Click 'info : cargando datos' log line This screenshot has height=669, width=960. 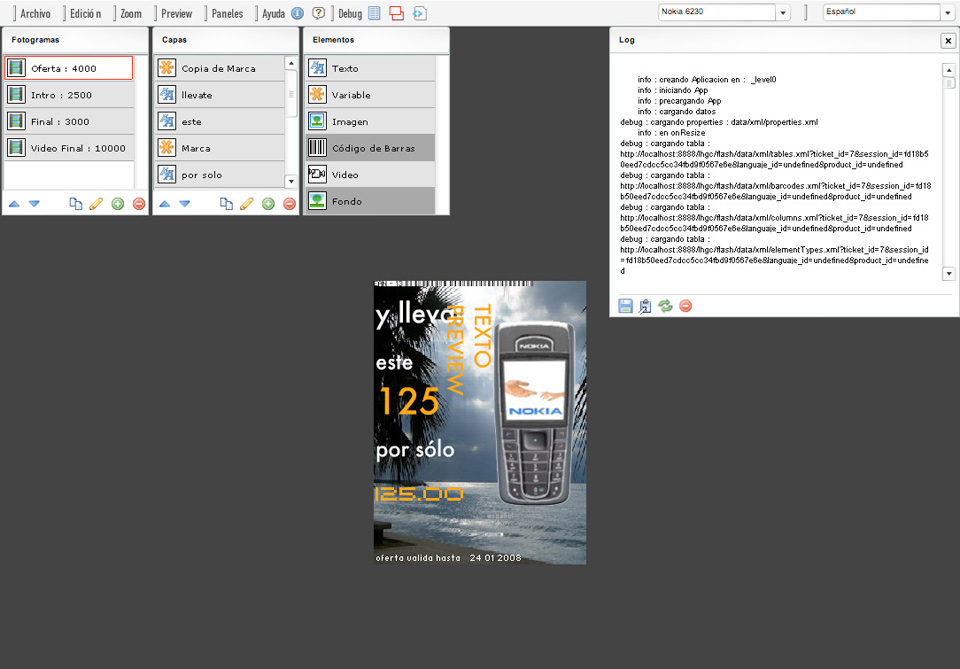coord(677,111)
